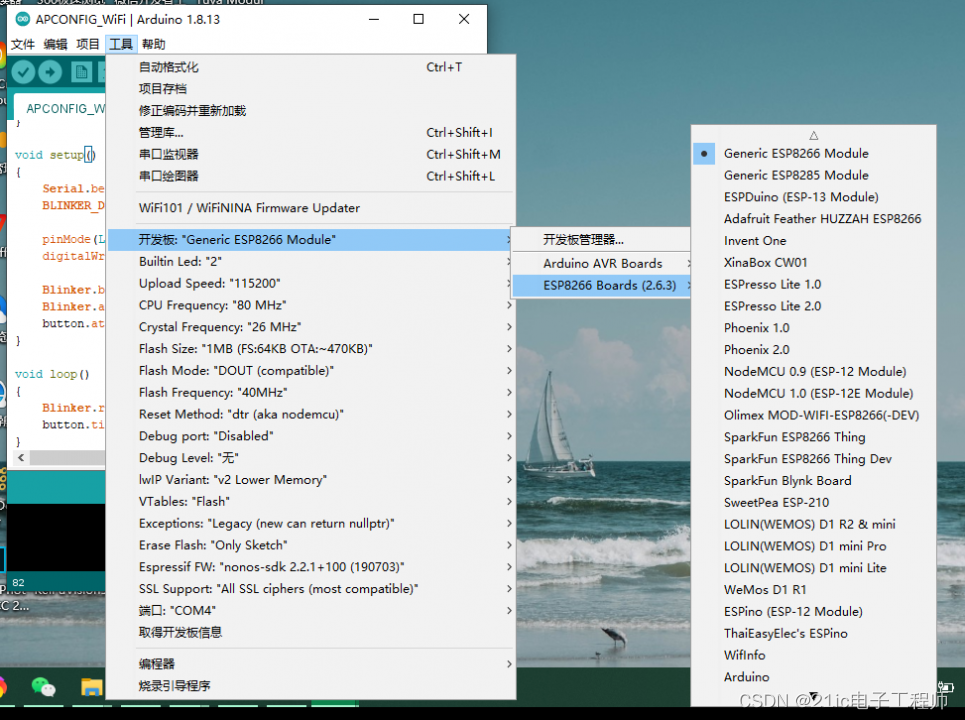This screenshot has width=965, height=720.
Task: Open the 编辑 menu
Action: [x=55, y=44]
